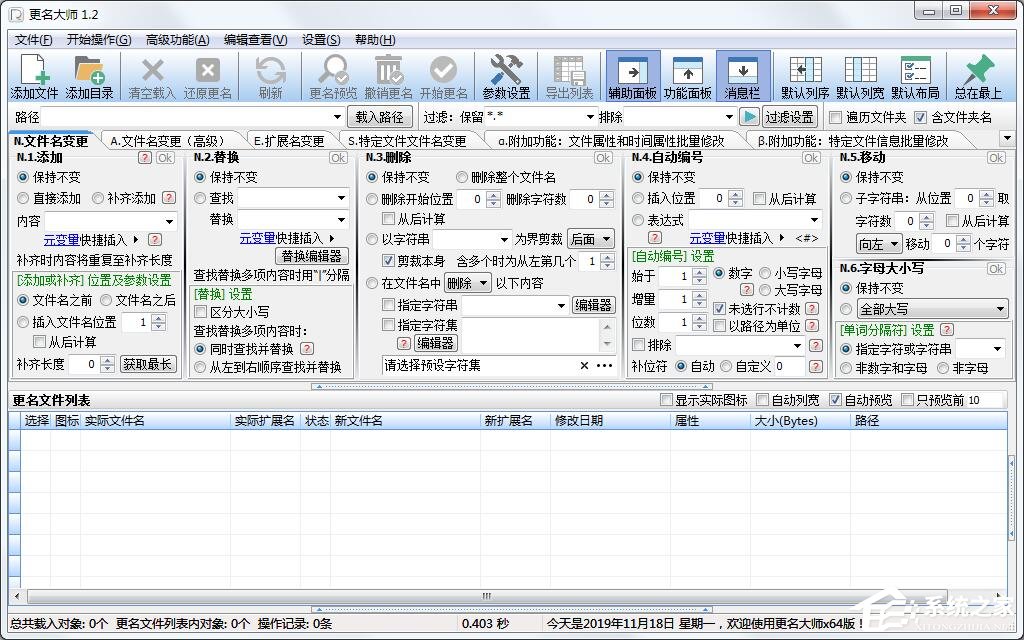The image size is (1024, 640).
Task: Toggle the 消息栏 message bar icon
Action: click(x=742, y=70)
